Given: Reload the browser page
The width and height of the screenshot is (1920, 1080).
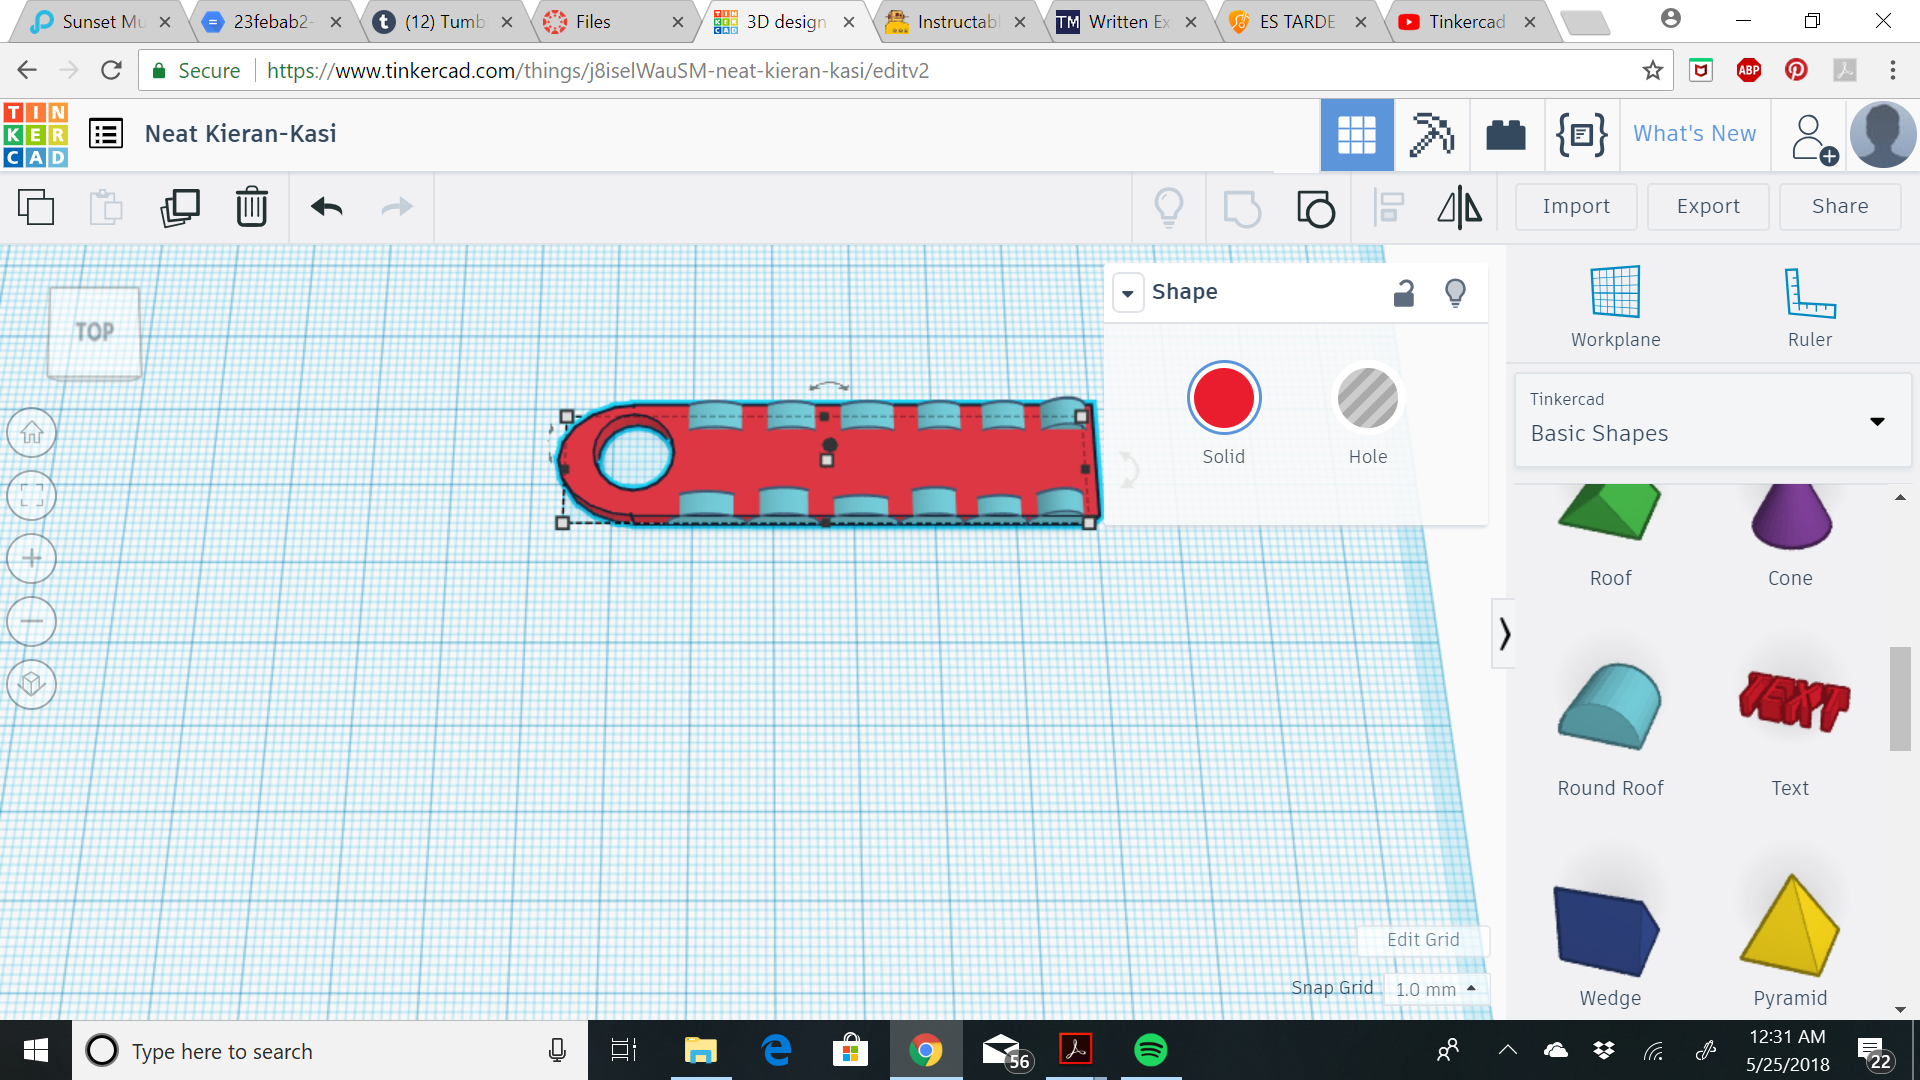Looking at the screenshot, I should pyautogui.click(x=111, y=70).
